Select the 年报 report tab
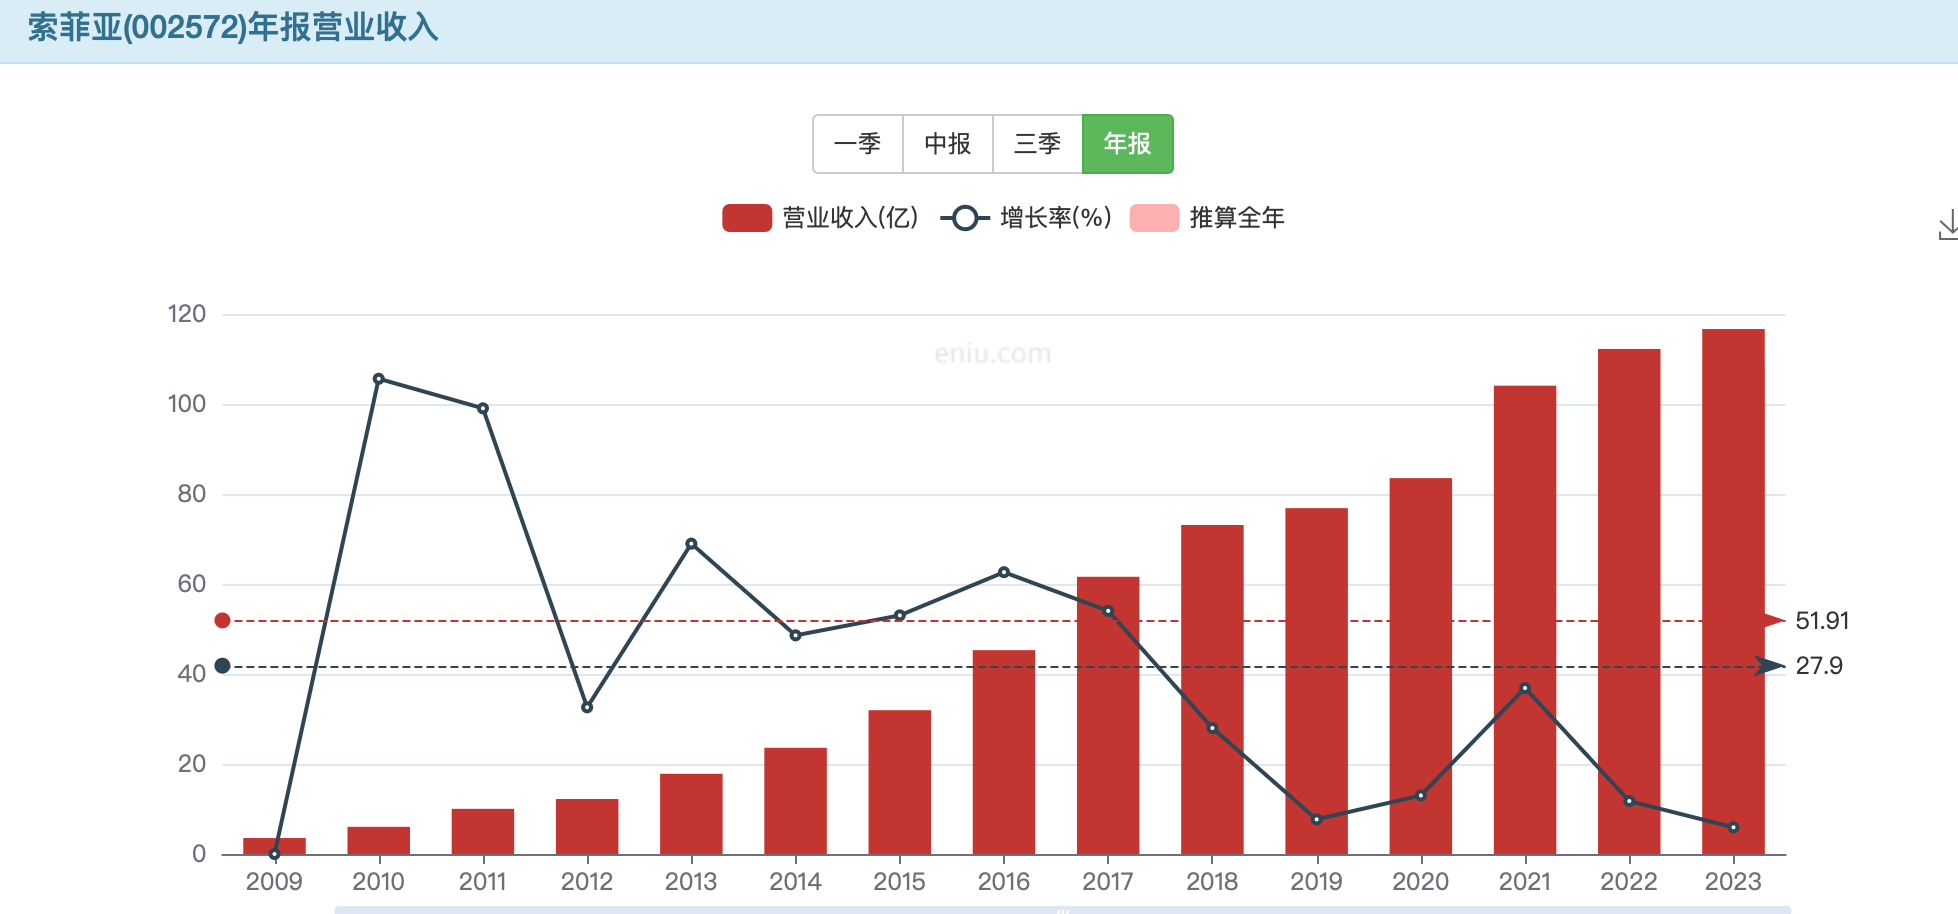 pos(1128,144)
